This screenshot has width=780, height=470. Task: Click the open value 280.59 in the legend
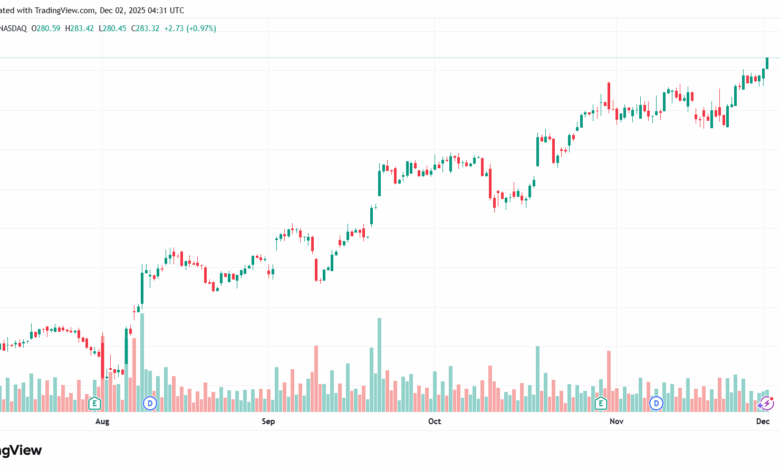click(x=48, y=28)
